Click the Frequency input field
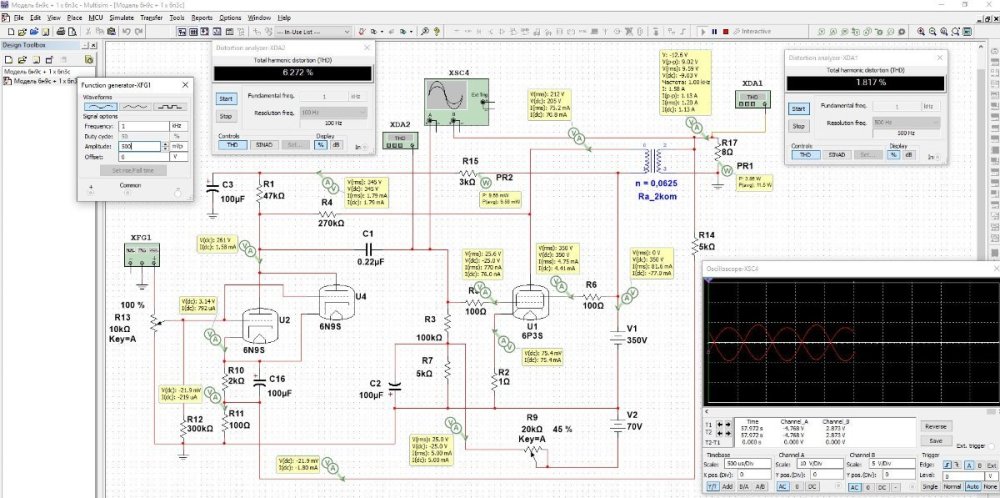The width and height of the screenshot is (1000, 498). (x=145, y=126)
